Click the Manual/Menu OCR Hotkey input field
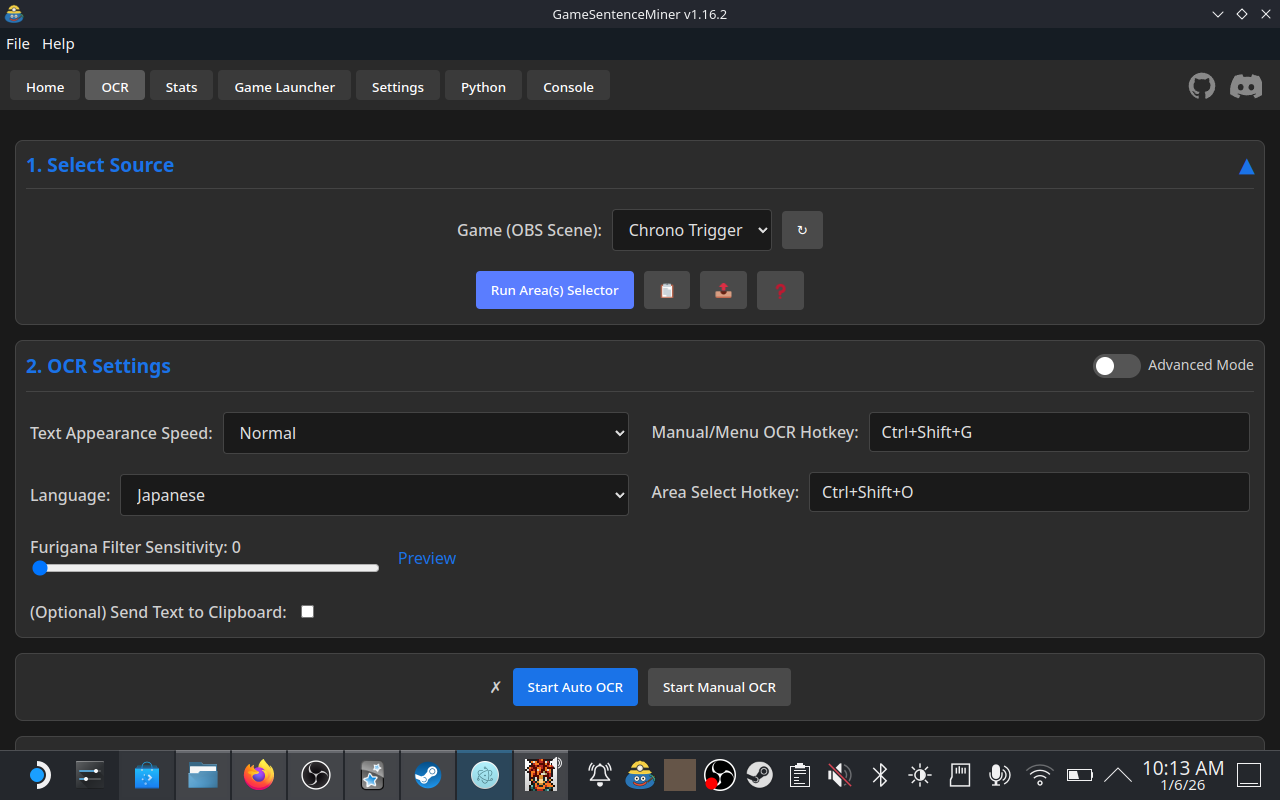 click(1059, 432)
